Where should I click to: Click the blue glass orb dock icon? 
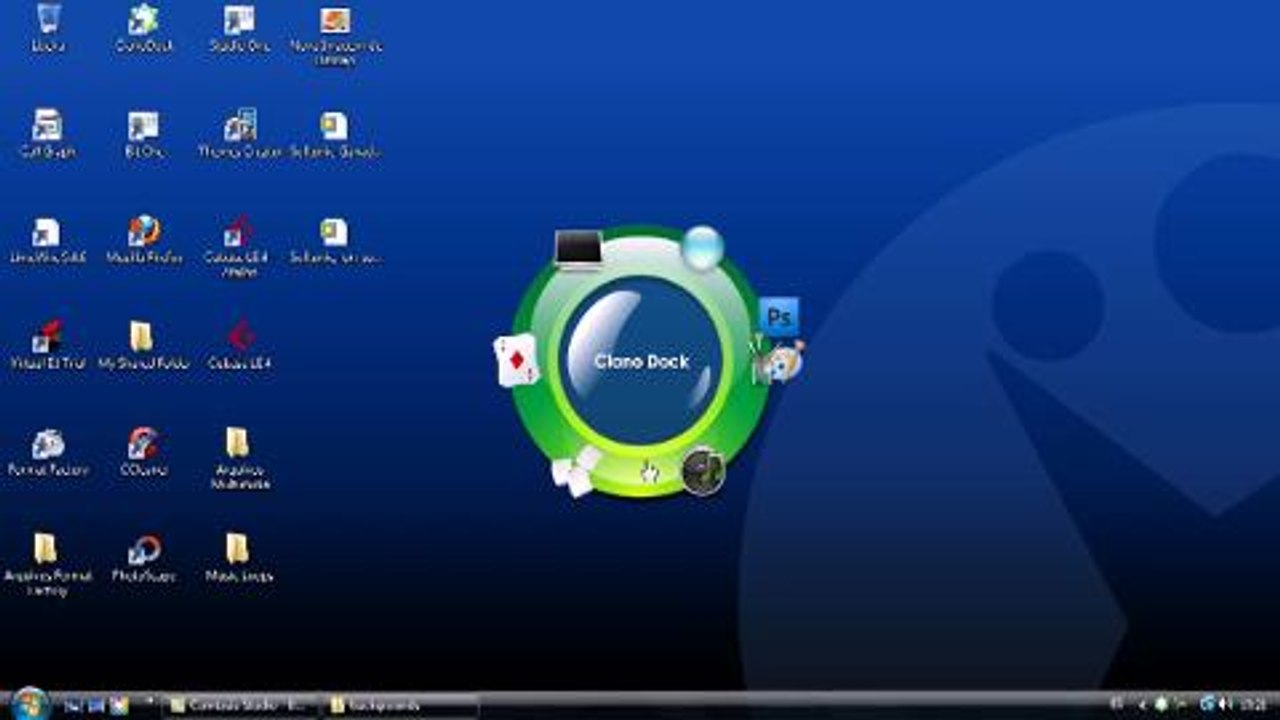(703, 247)
